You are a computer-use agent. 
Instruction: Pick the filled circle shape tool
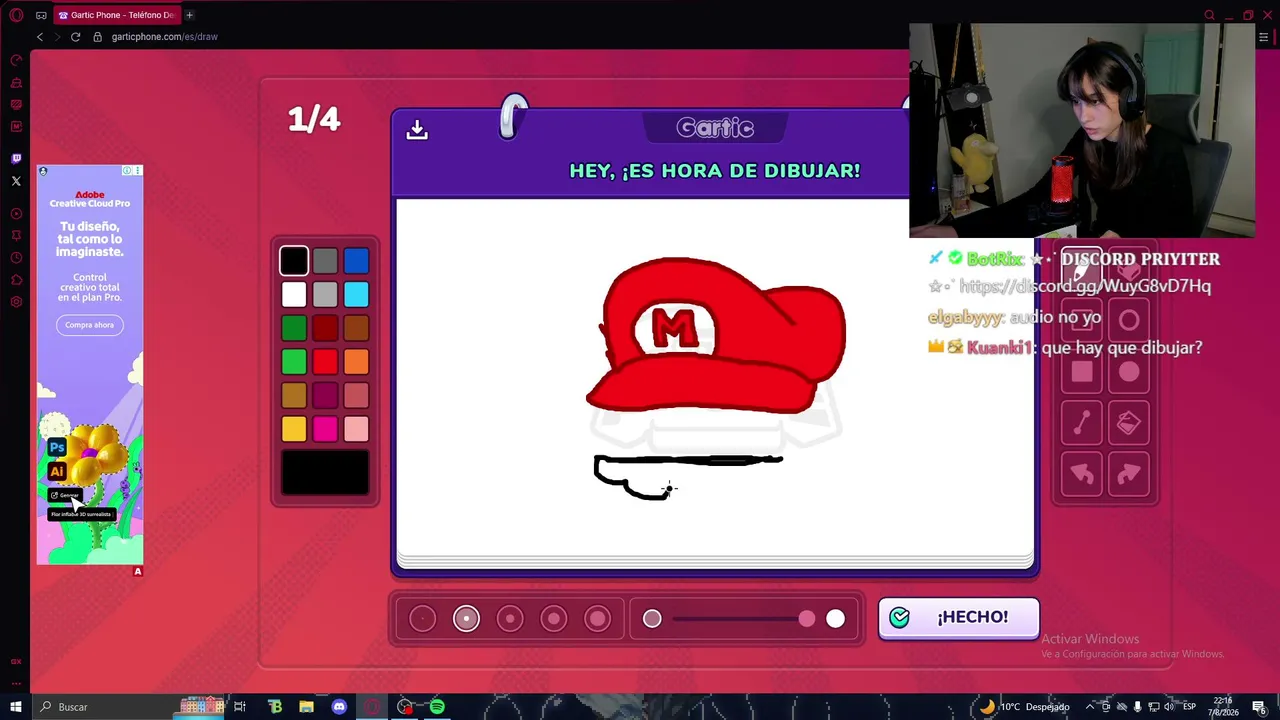[x=1129, y=372]
